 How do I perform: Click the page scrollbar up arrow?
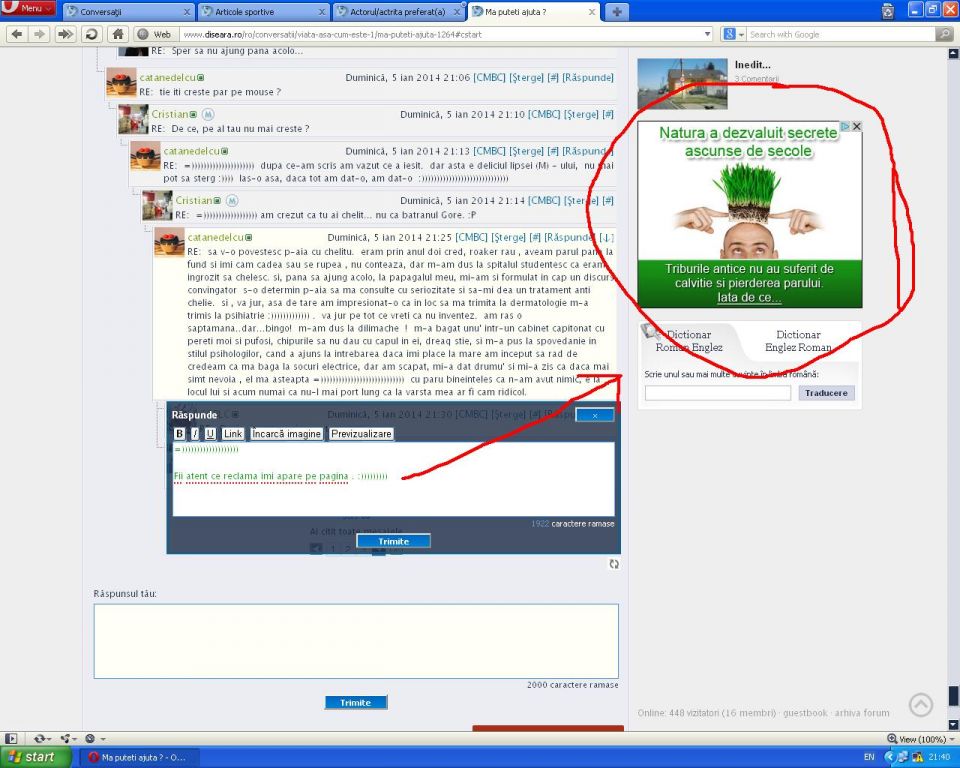click(x=953, y=54)
